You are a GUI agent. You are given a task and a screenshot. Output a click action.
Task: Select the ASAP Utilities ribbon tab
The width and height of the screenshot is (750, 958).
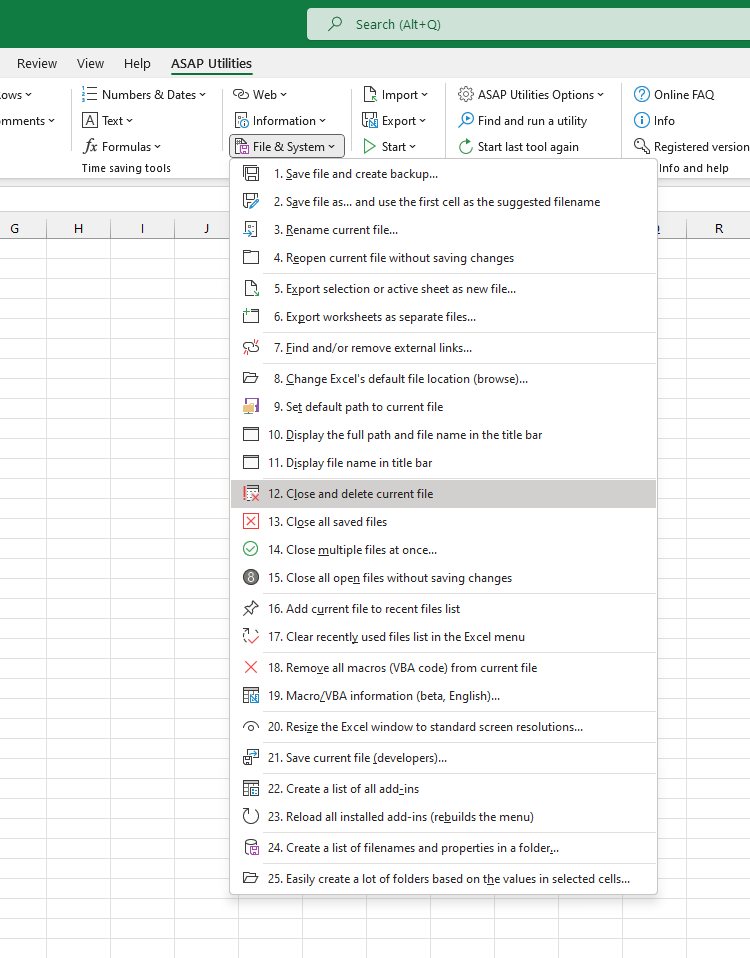pyautogui.click(x=211, y=64)
